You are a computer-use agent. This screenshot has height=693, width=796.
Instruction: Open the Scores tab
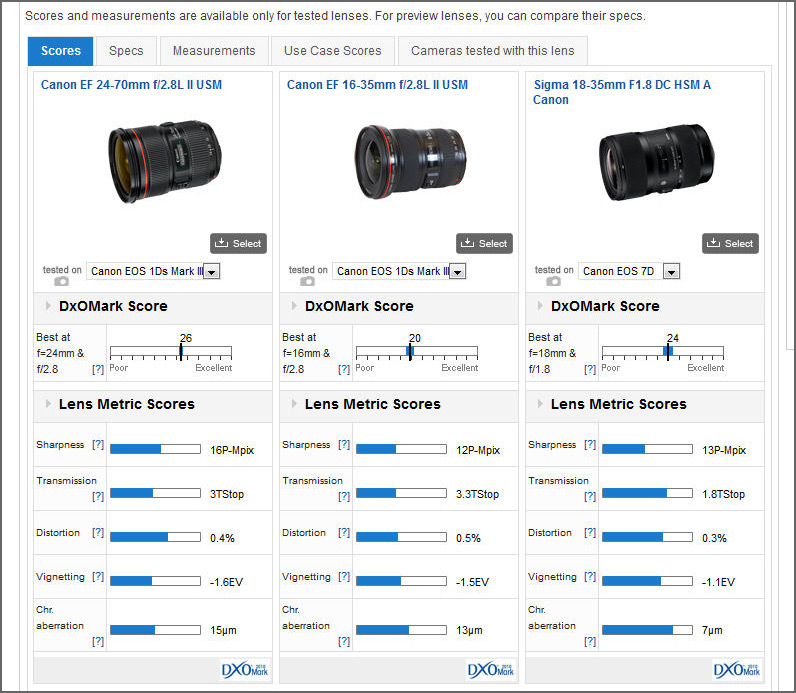click(60, 51)
